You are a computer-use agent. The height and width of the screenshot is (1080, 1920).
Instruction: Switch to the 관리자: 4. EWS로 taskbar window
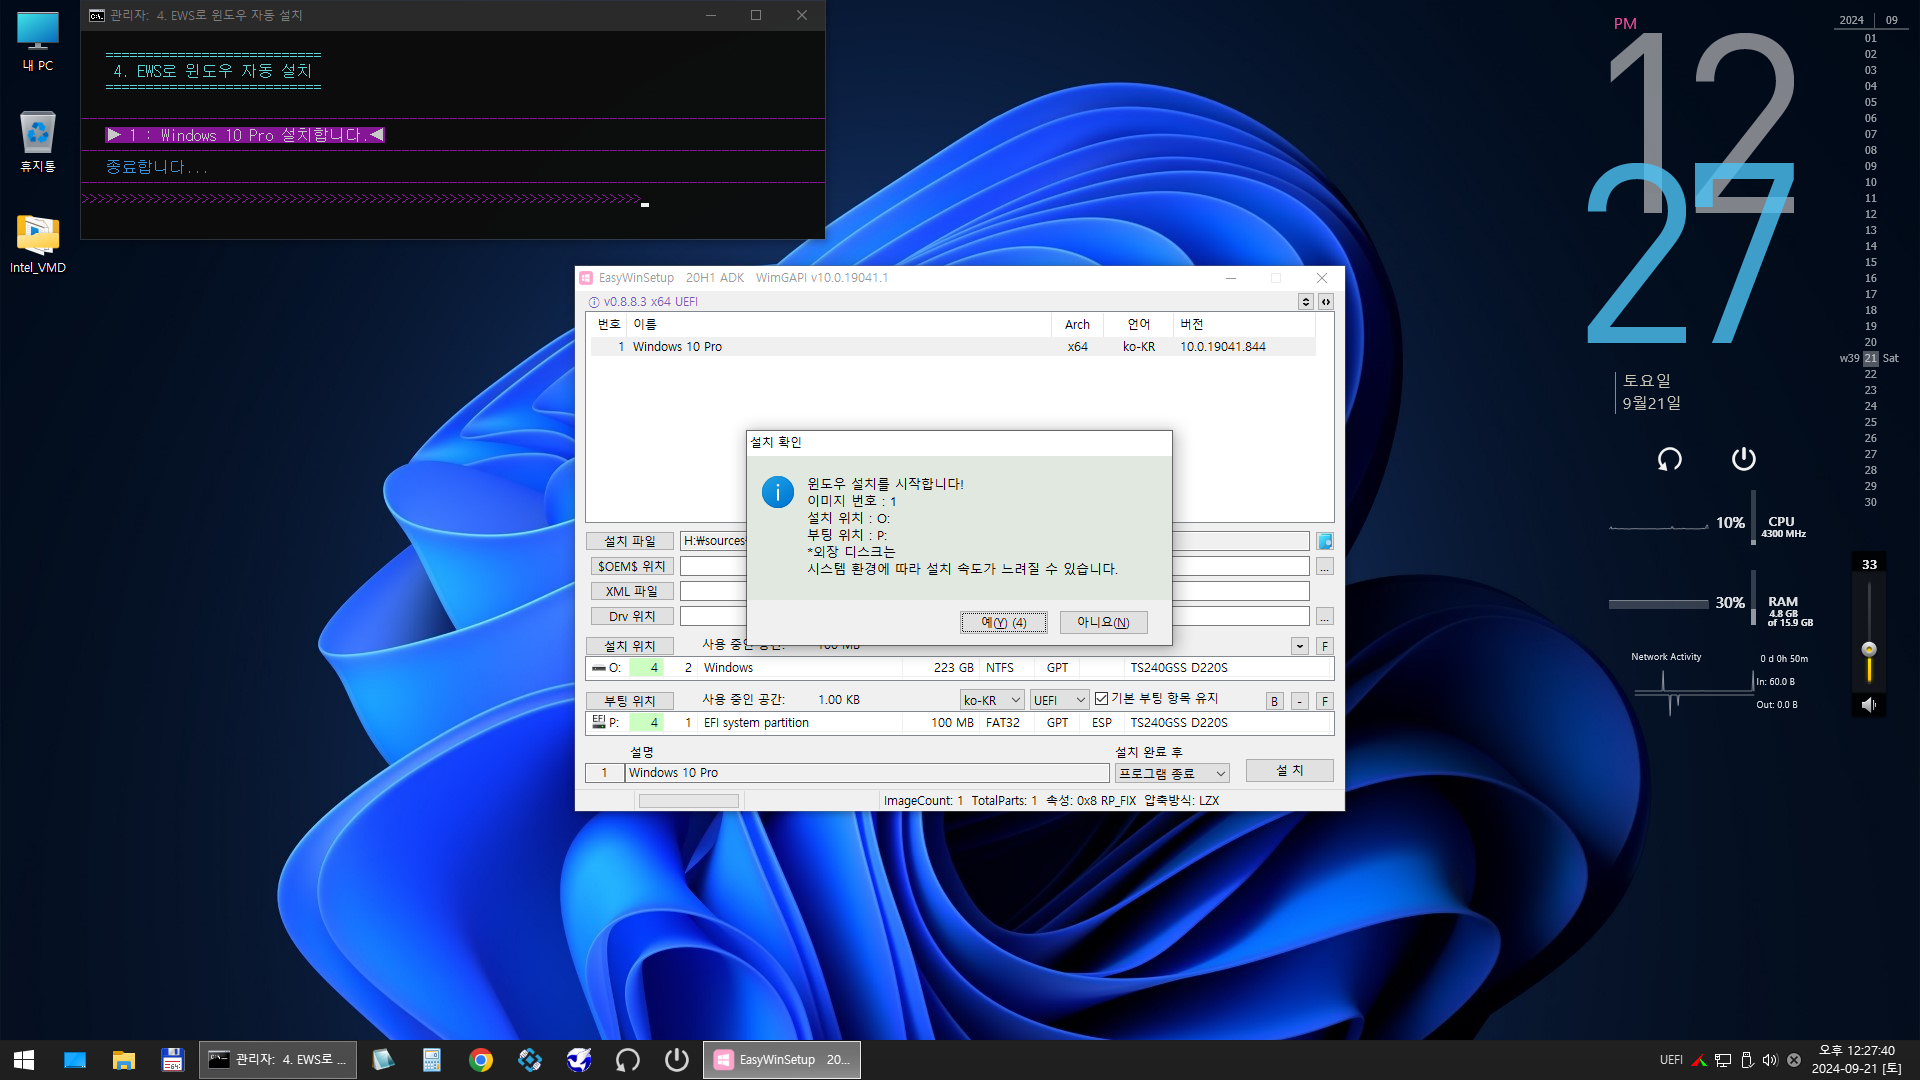[x=277, y=1060]
